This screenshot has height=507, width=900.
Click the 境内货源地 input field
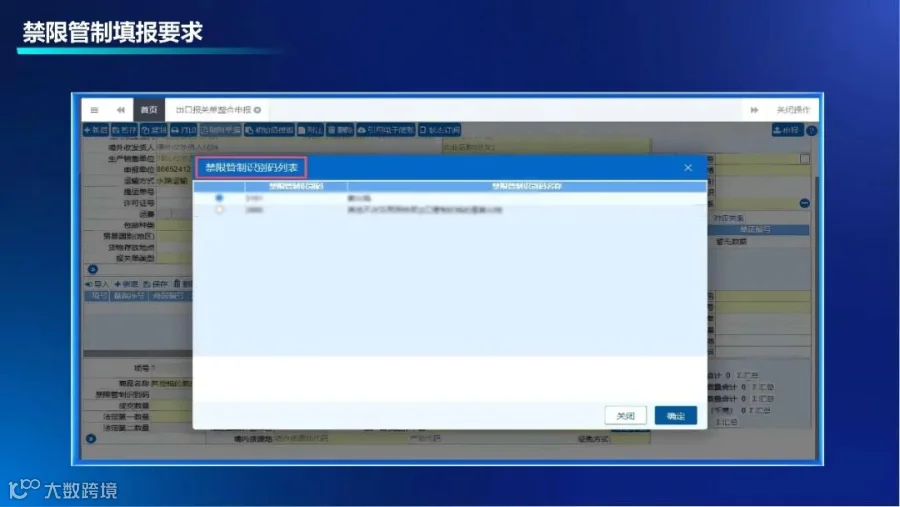pyautogui.click(x=340, y=439)
